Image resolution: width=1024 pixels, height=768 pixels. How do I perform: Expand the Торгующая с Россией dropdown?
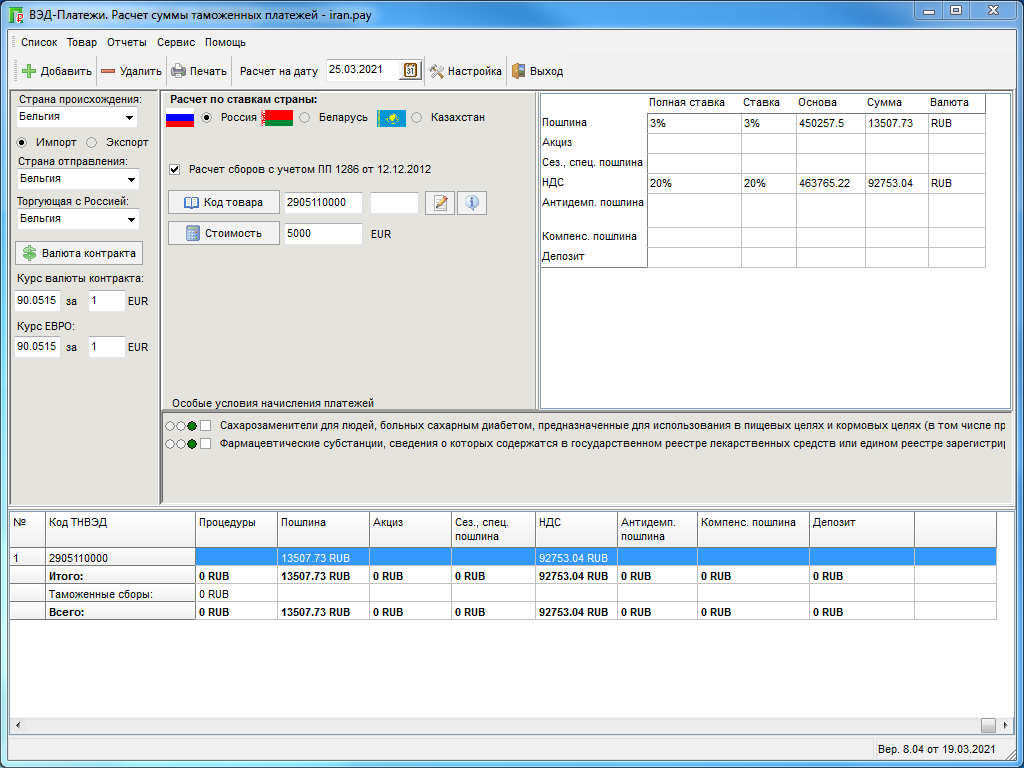coord(130,219)
